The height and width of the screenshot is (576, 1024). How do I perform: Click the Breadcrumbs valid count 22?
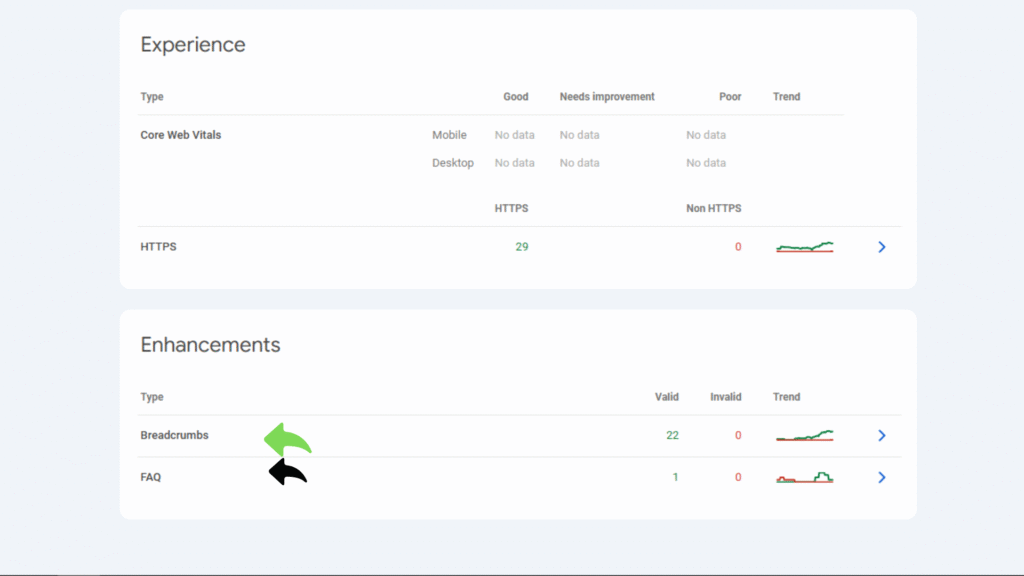pyautogui.click(x=672, y=436)
